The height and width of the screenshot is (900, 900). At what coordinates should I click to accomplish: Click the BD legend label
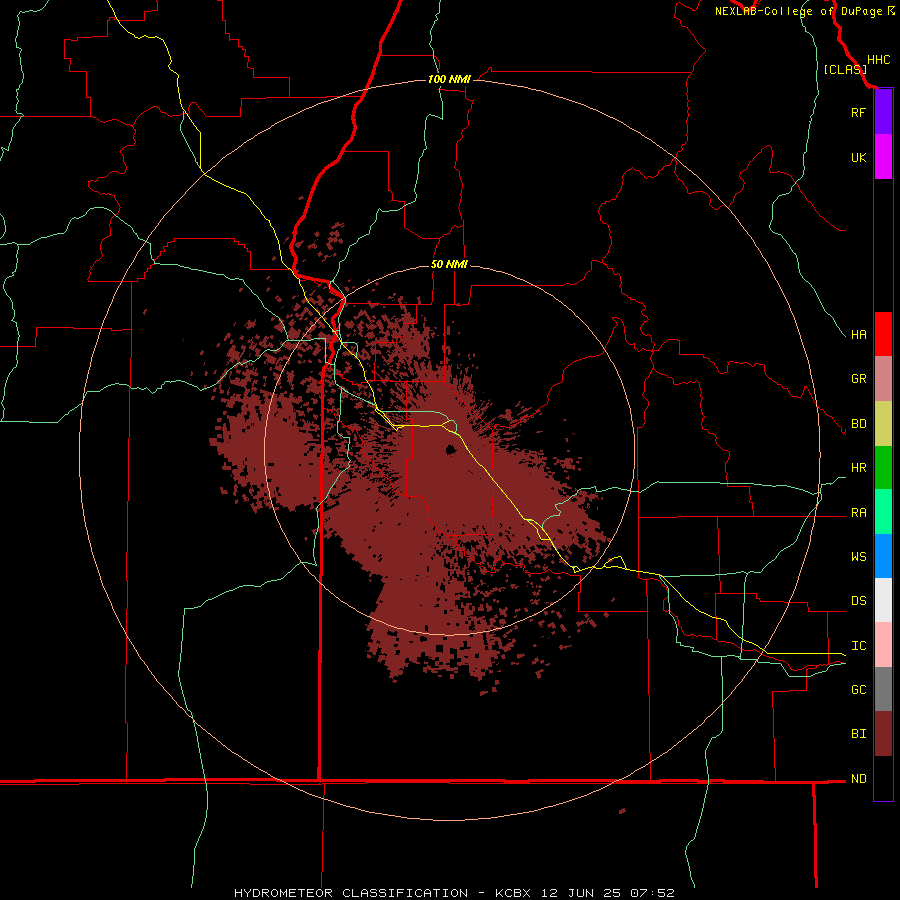[x=858, y=424]
